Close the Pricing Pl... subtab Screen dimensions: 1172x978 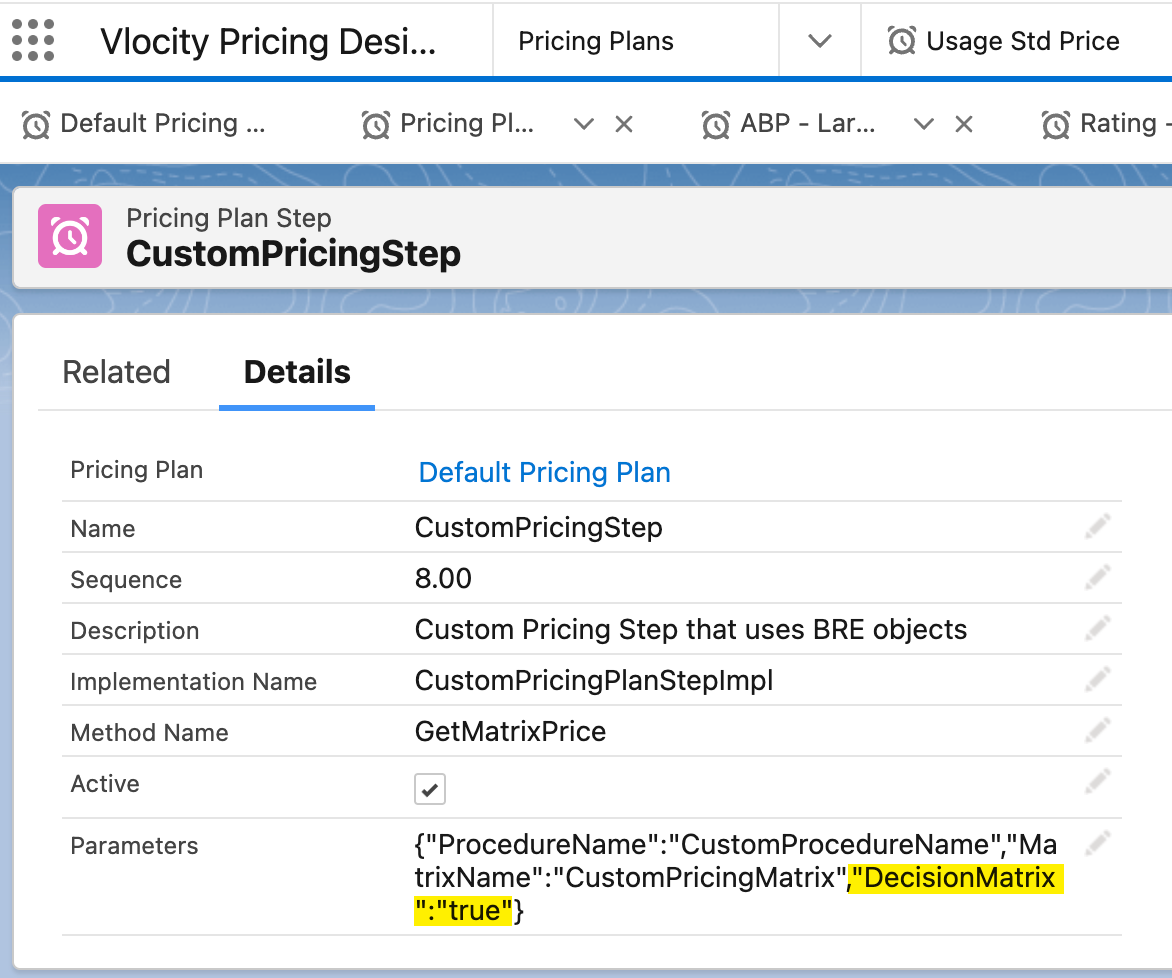[624, 124]
